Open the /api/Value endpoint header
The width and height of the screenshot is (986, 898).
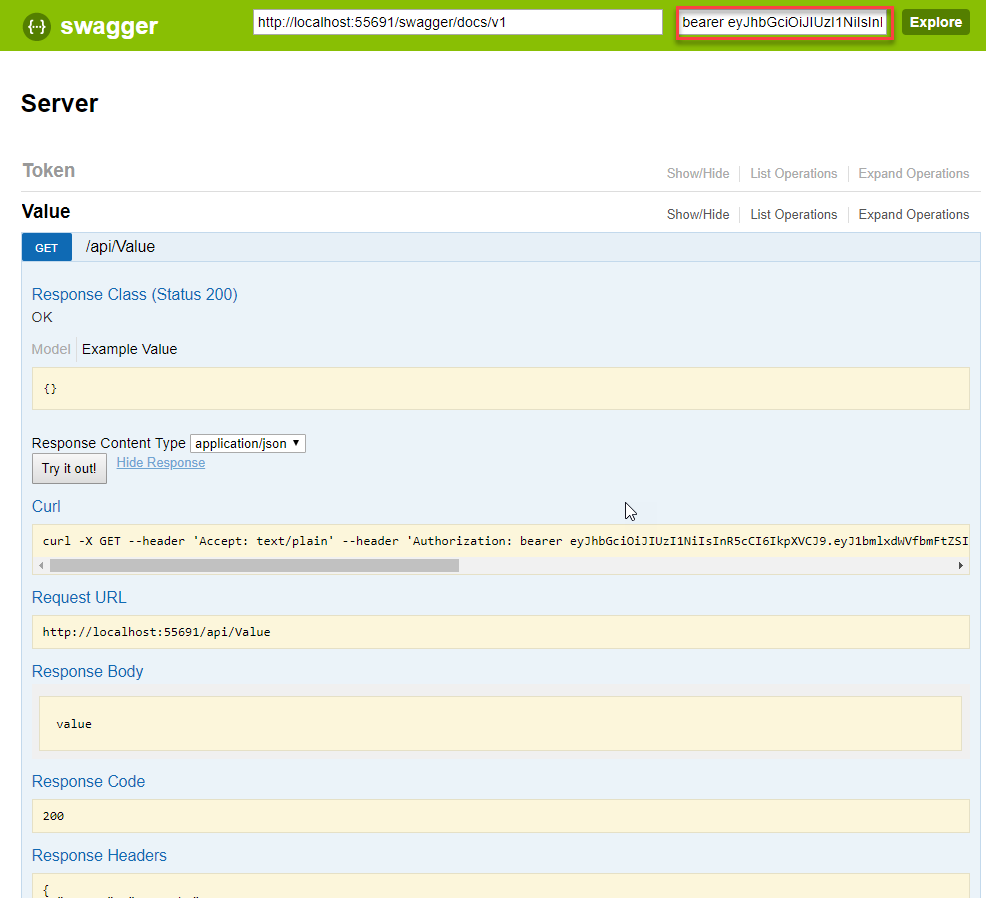119,246
